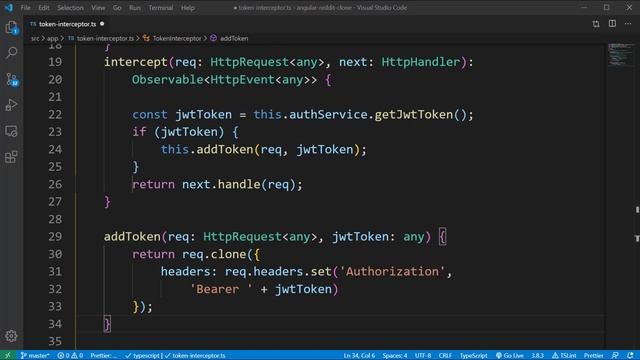Split the editor to the right
The height and width of the screenshot is (360, 640).
(x=612, y=24)
